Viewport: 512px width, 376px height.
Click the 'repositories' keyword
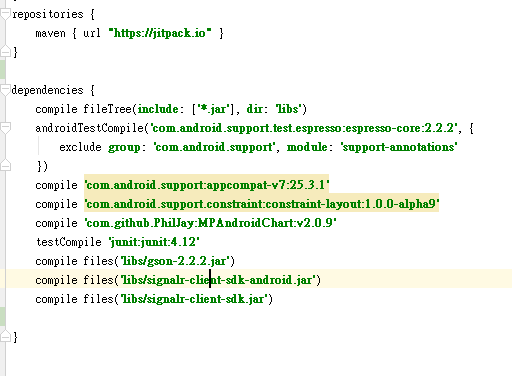click(48, 14)
